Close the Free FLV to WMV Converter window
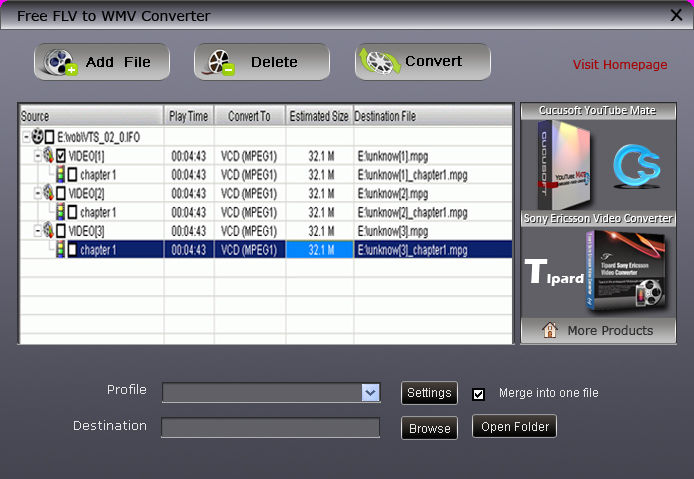Image resolution: width=694 pixels, height=479 pixels. pos(675,14)
